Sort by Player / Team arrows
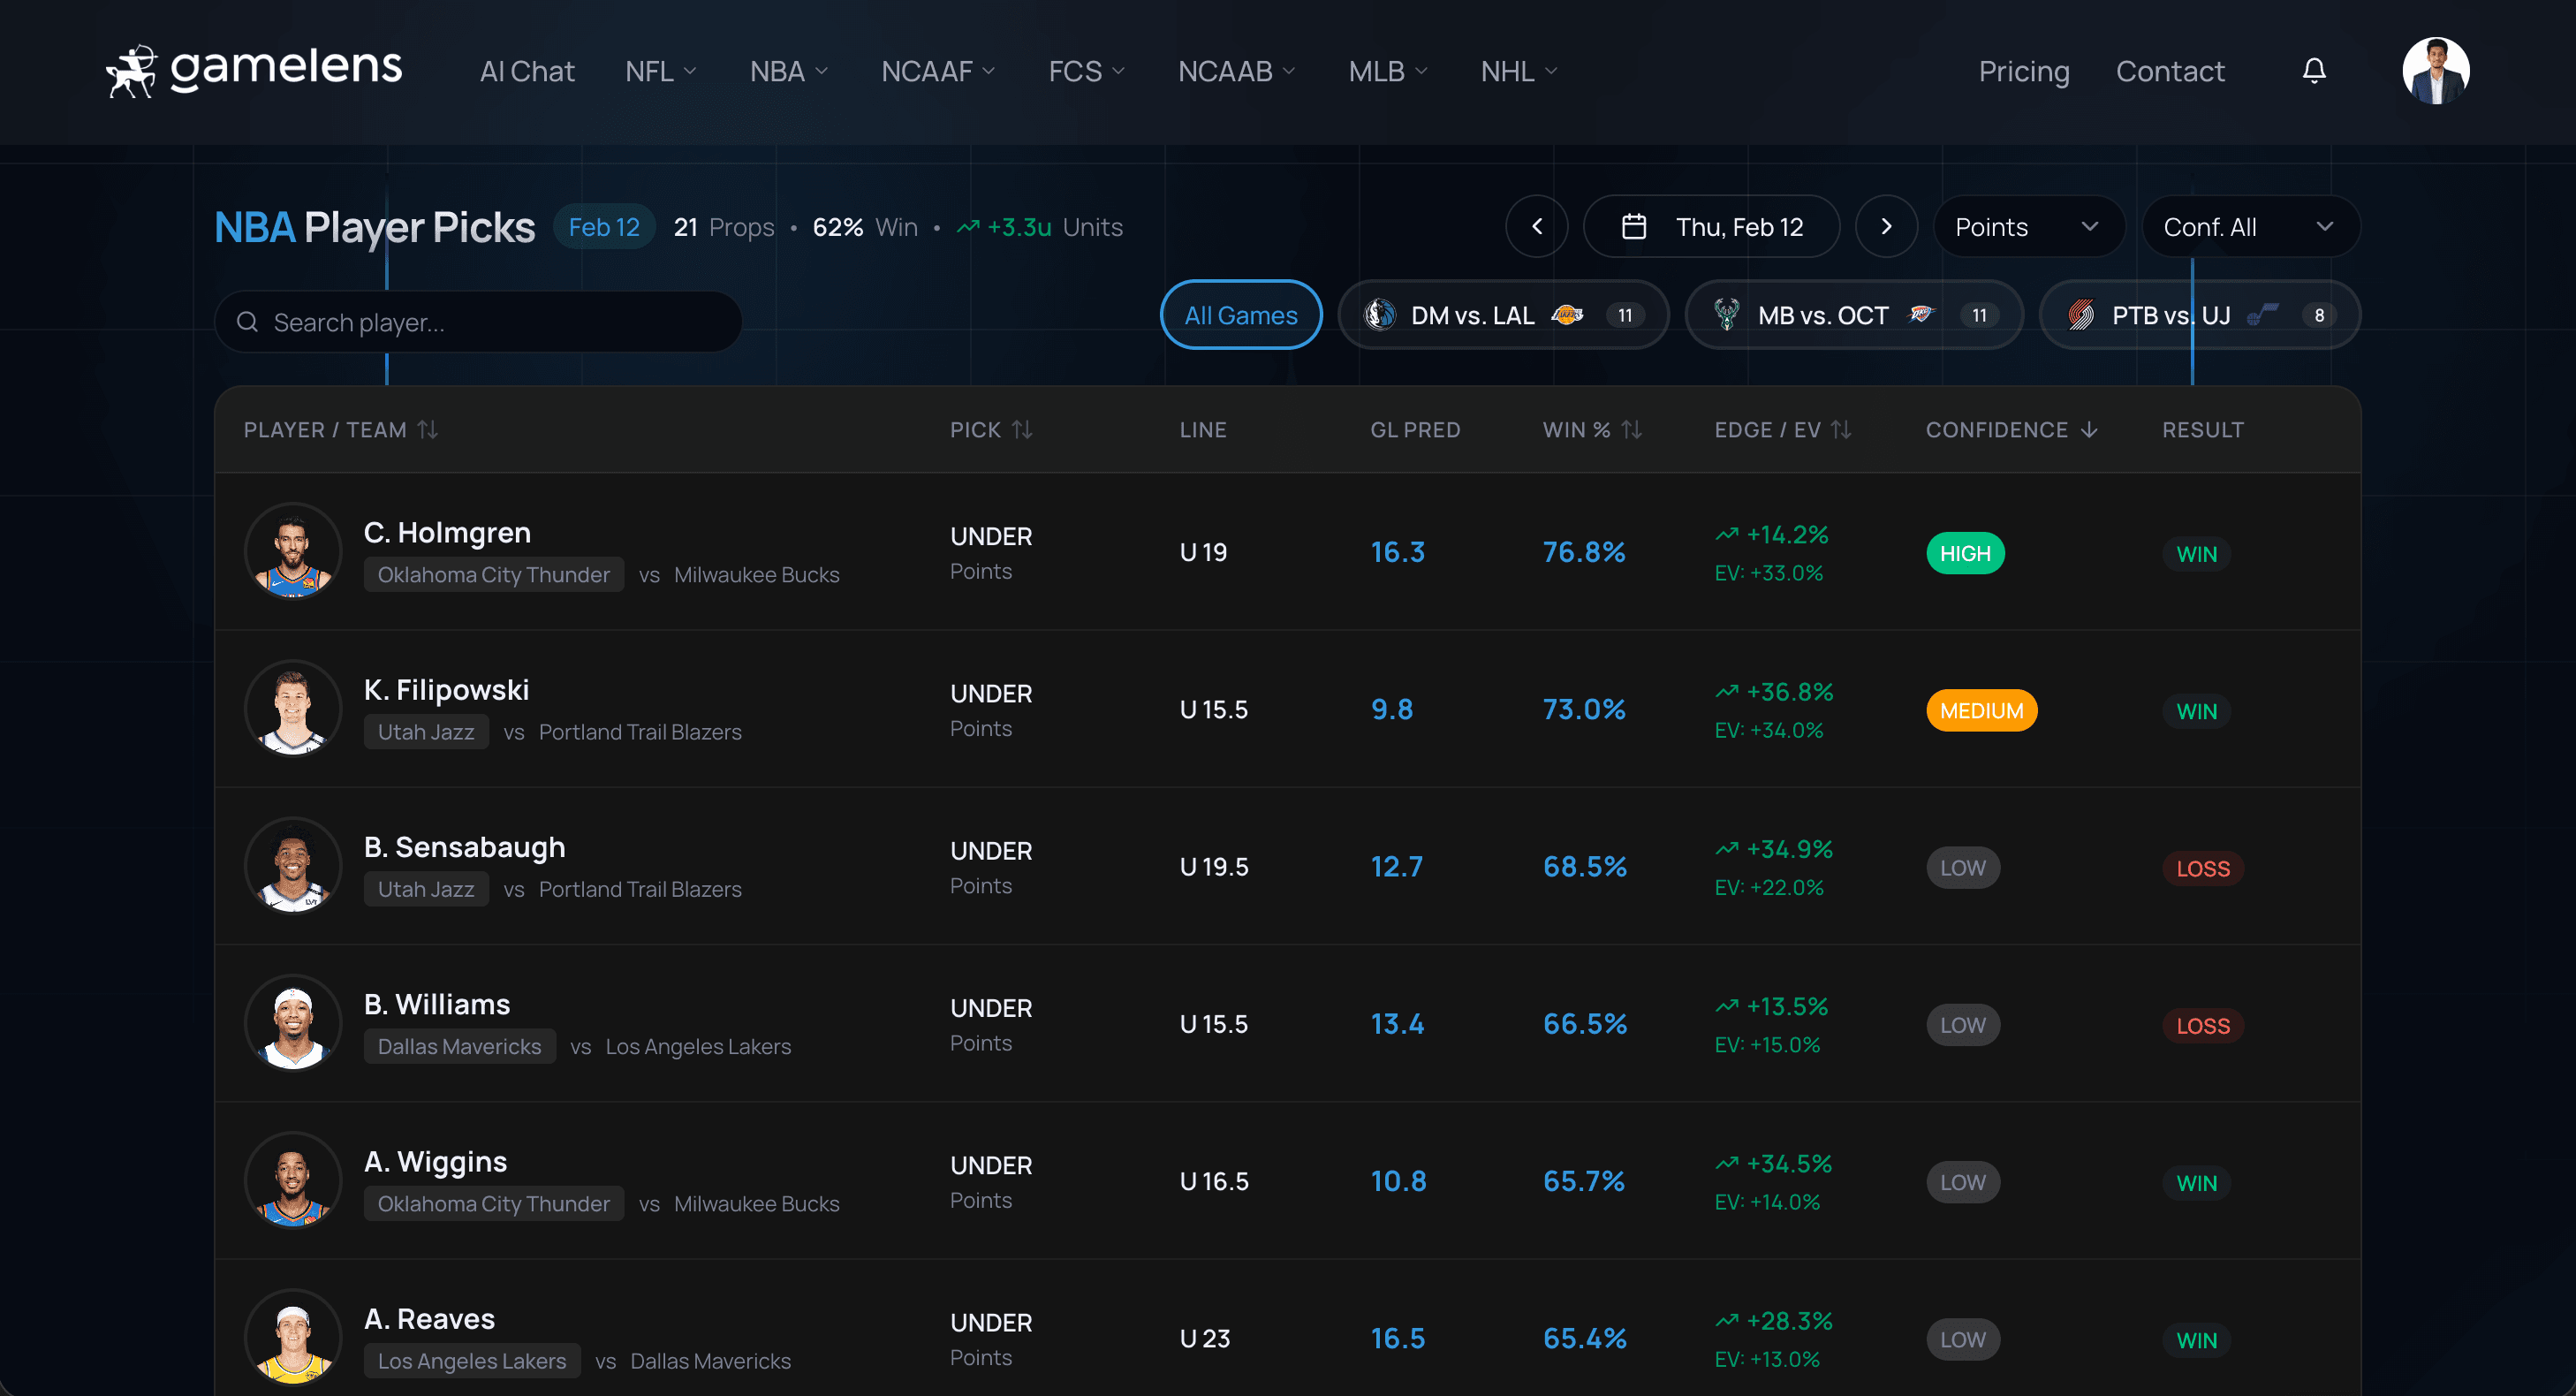Image resolution: width=2576 pixels, height=1396 pixels. click(428, 430)
